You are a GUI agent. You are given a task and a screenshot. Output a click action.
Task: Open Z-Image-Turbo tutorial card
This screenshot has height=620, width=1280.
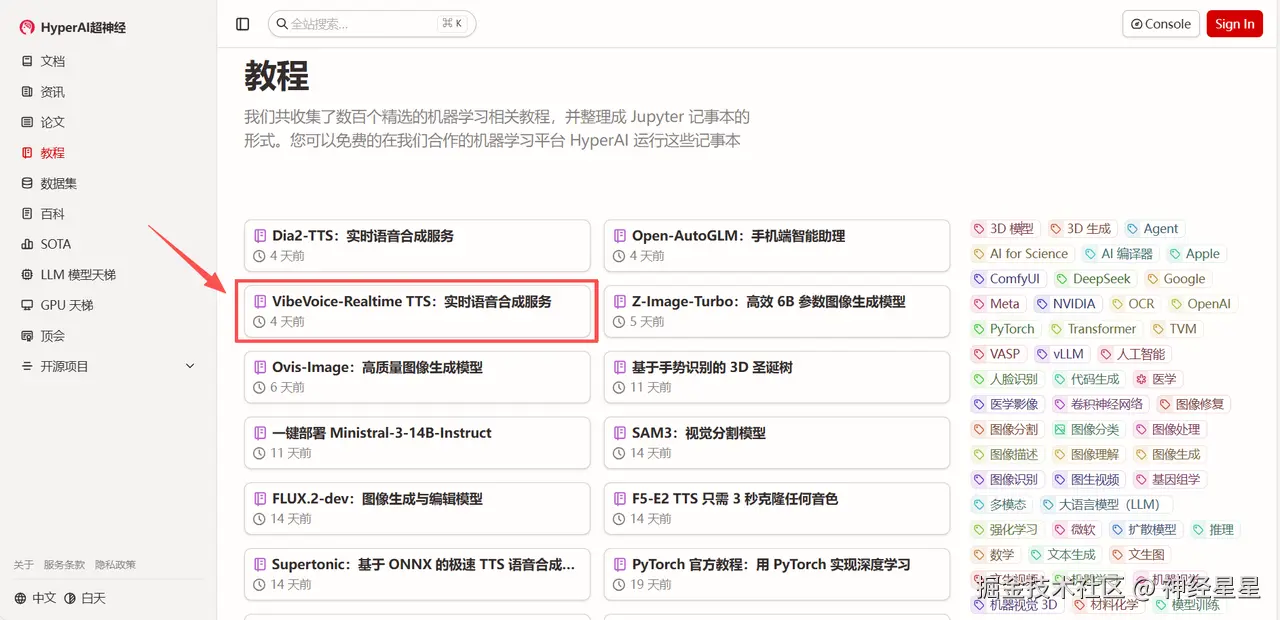click(777, 311)
